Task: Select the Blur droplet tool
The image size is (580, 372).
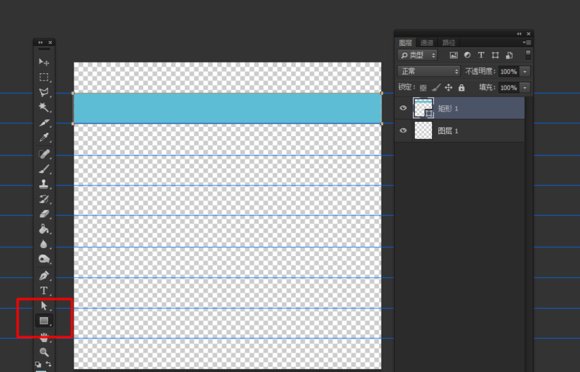Action: [44, 244]
